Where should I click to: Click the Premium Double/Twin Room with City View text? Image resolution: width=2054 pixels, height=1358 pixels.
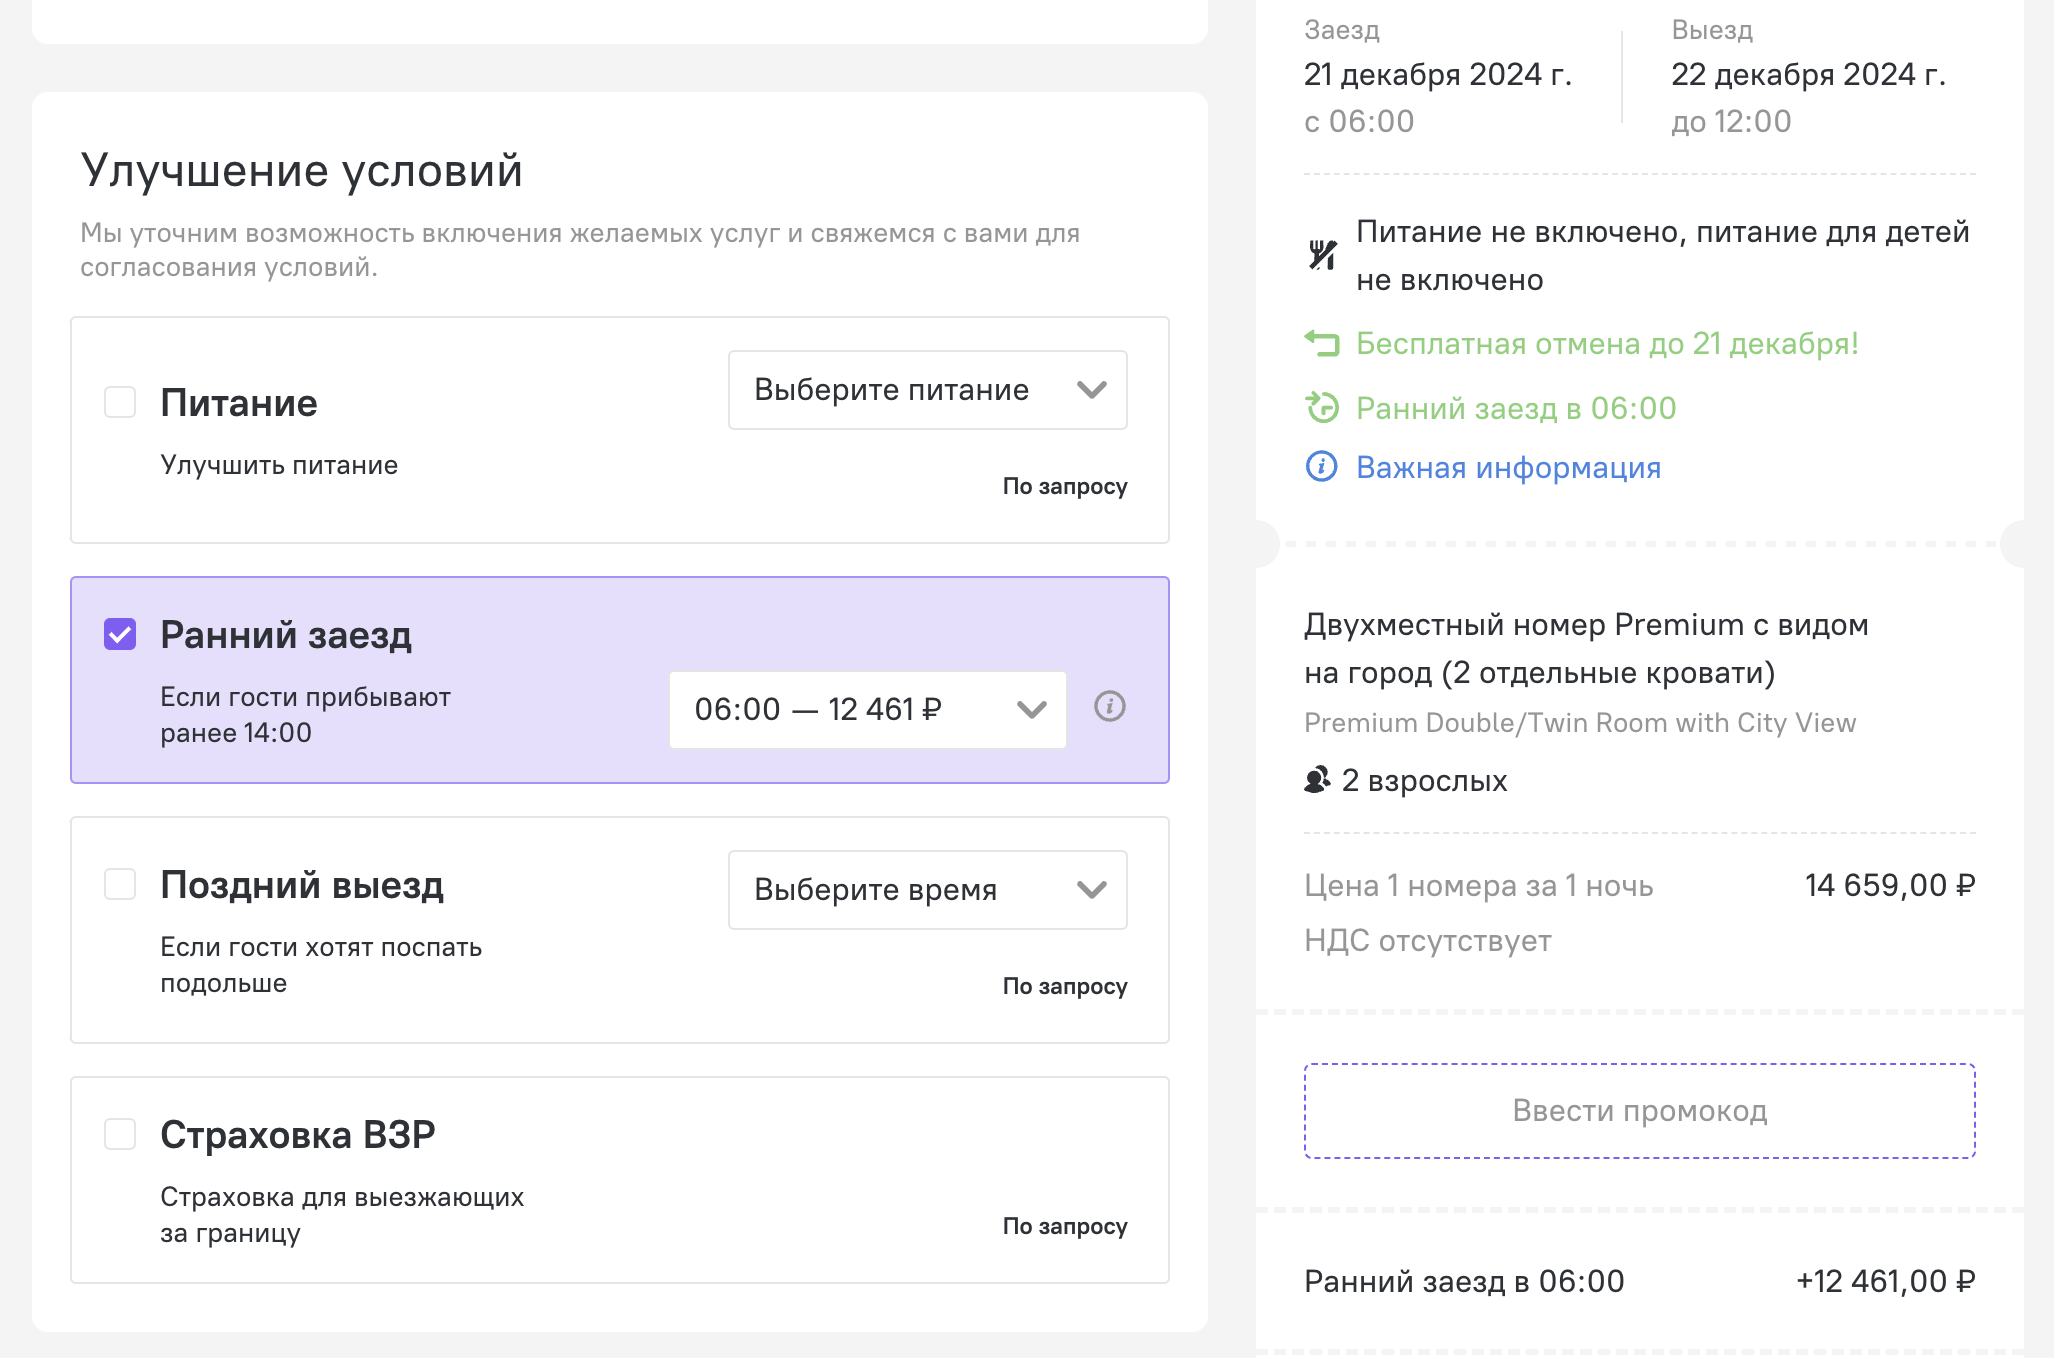click(1580, 723)
